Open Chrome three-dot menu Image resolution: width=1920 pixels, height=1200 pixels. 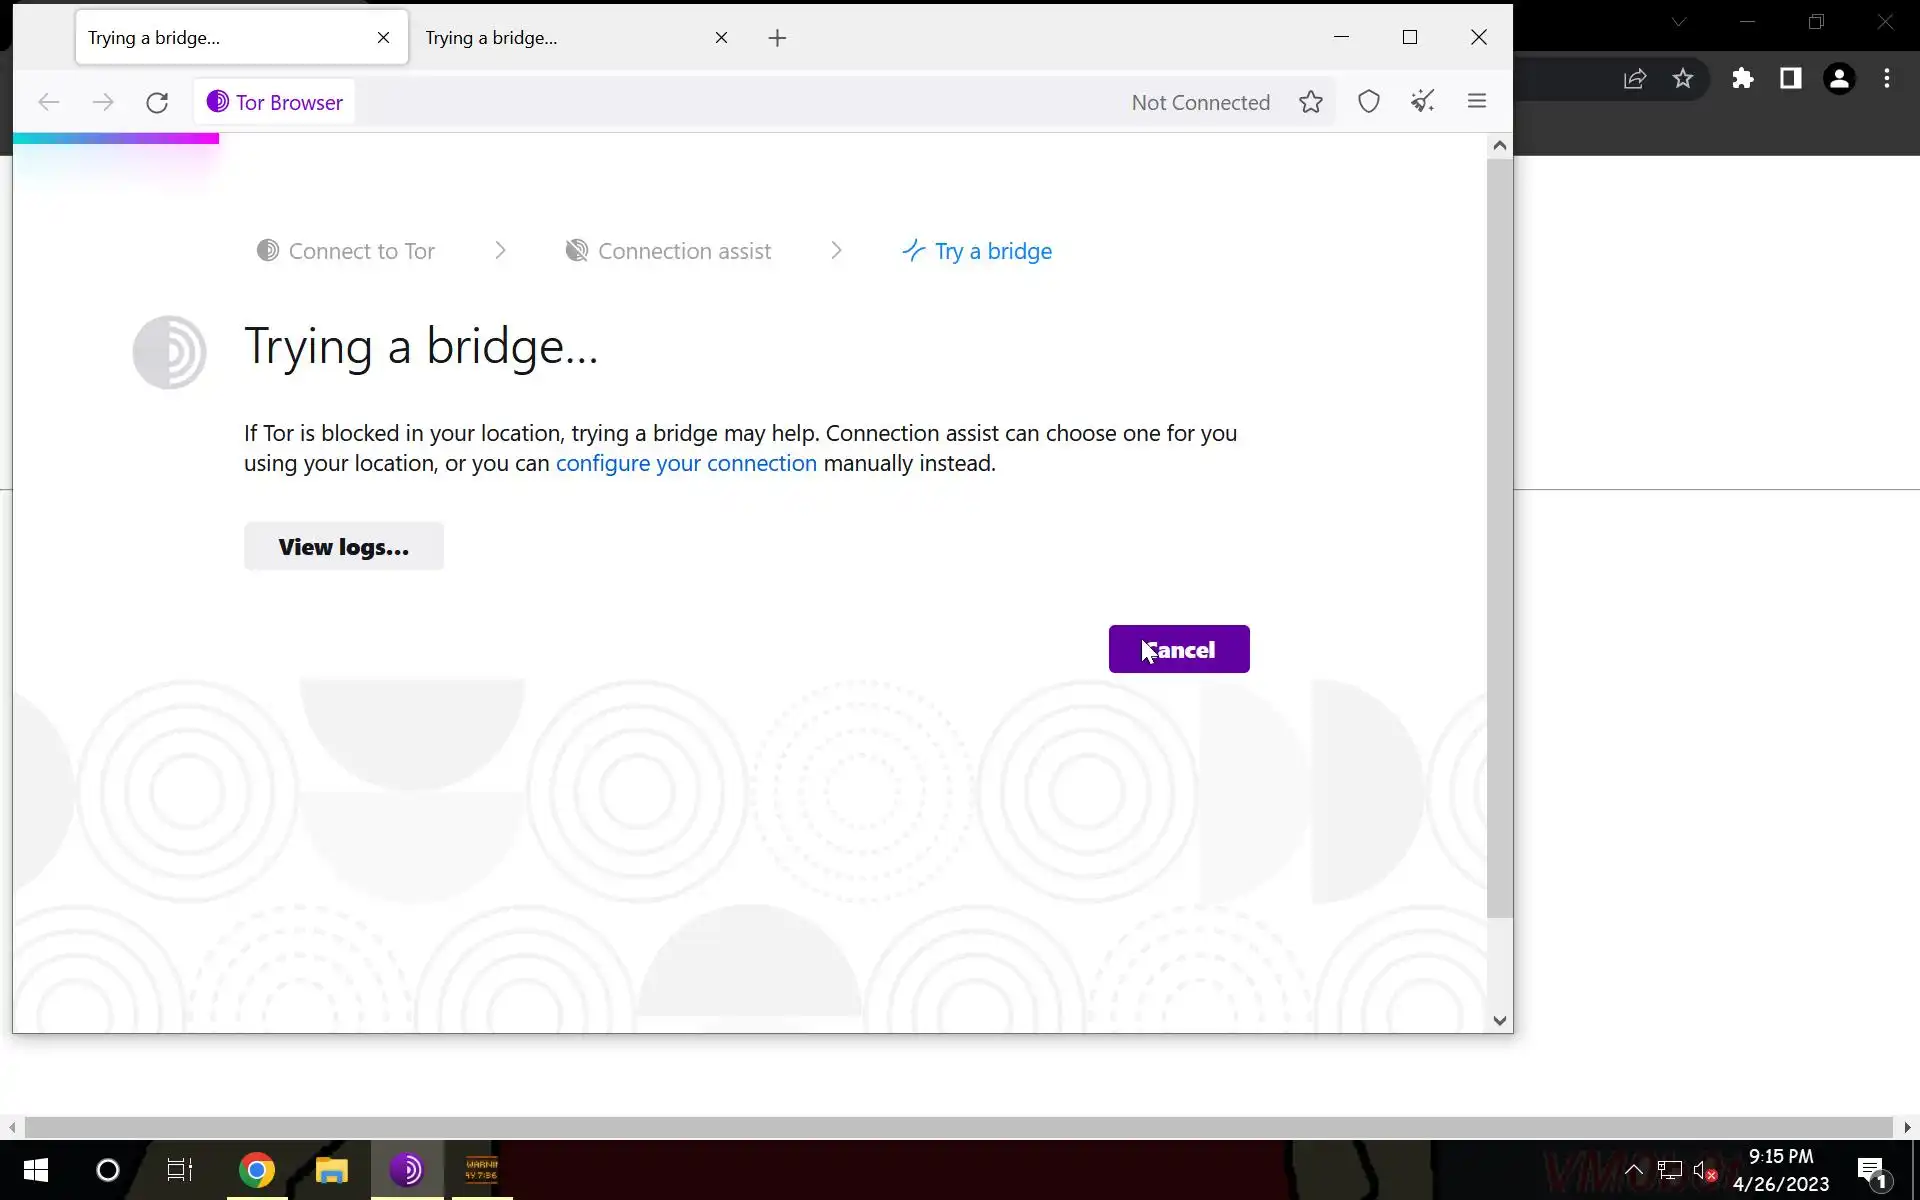tap(1886, 79)
